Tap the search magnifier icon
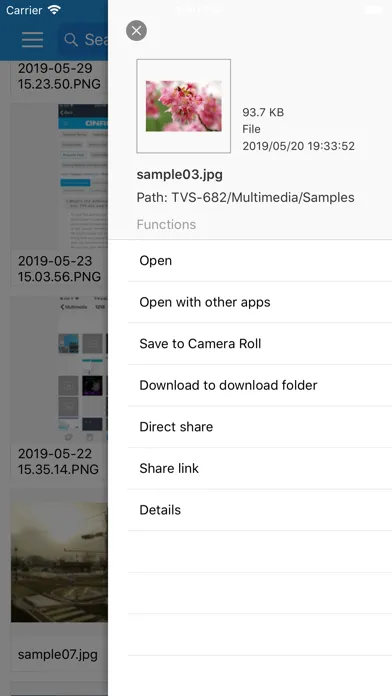392x696 pixels. (x=71, y=40)
